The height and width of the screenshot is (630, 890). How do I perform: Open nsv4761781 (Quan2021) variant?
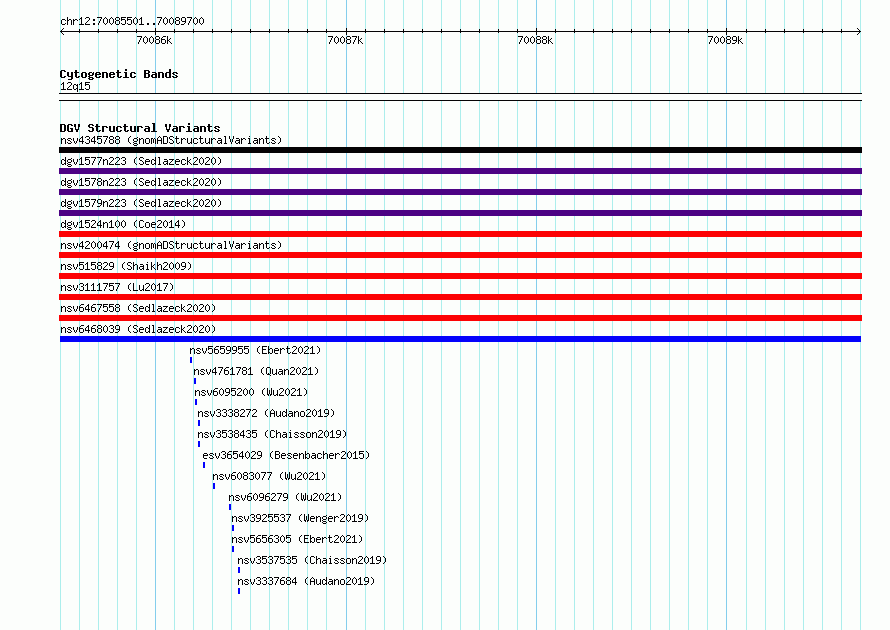click(256, 371)
